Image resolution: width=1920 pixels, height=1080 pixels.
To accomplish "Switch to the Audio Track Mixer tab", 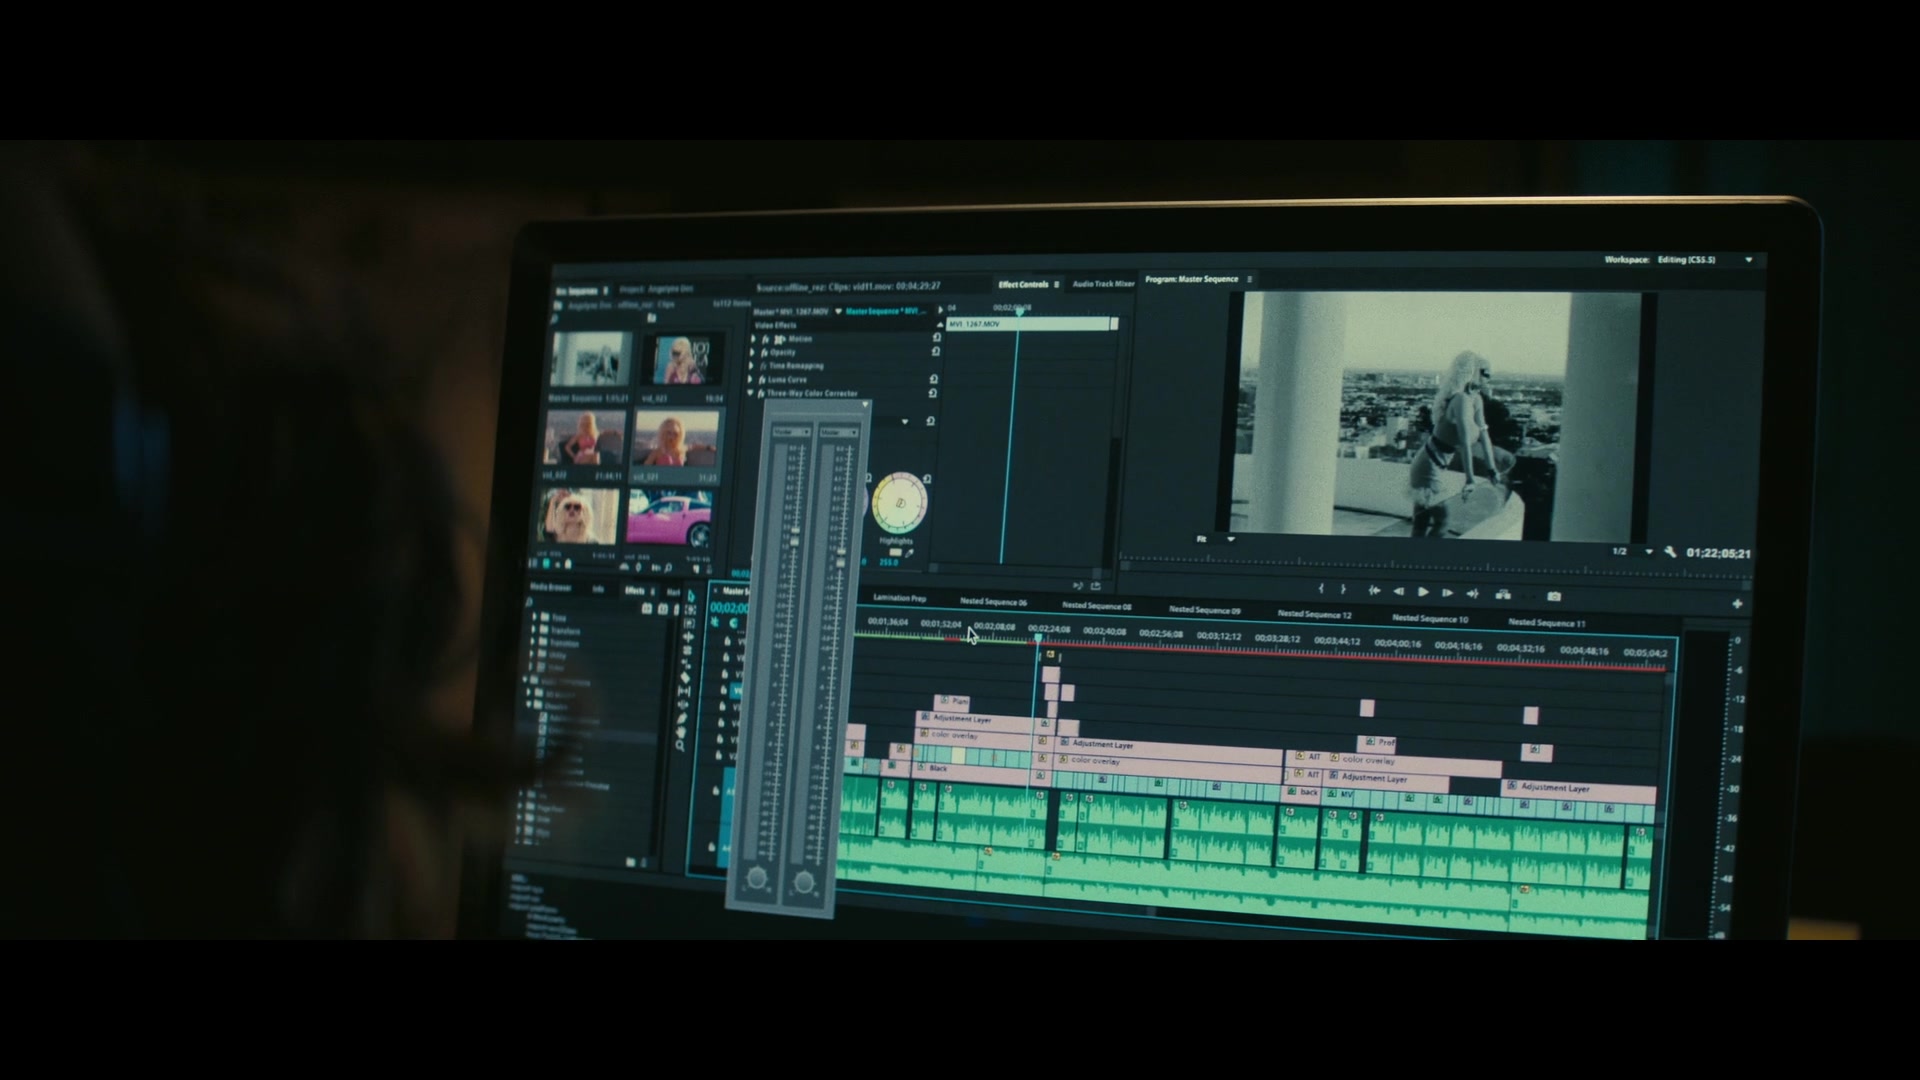I will tap(1103, 284).
